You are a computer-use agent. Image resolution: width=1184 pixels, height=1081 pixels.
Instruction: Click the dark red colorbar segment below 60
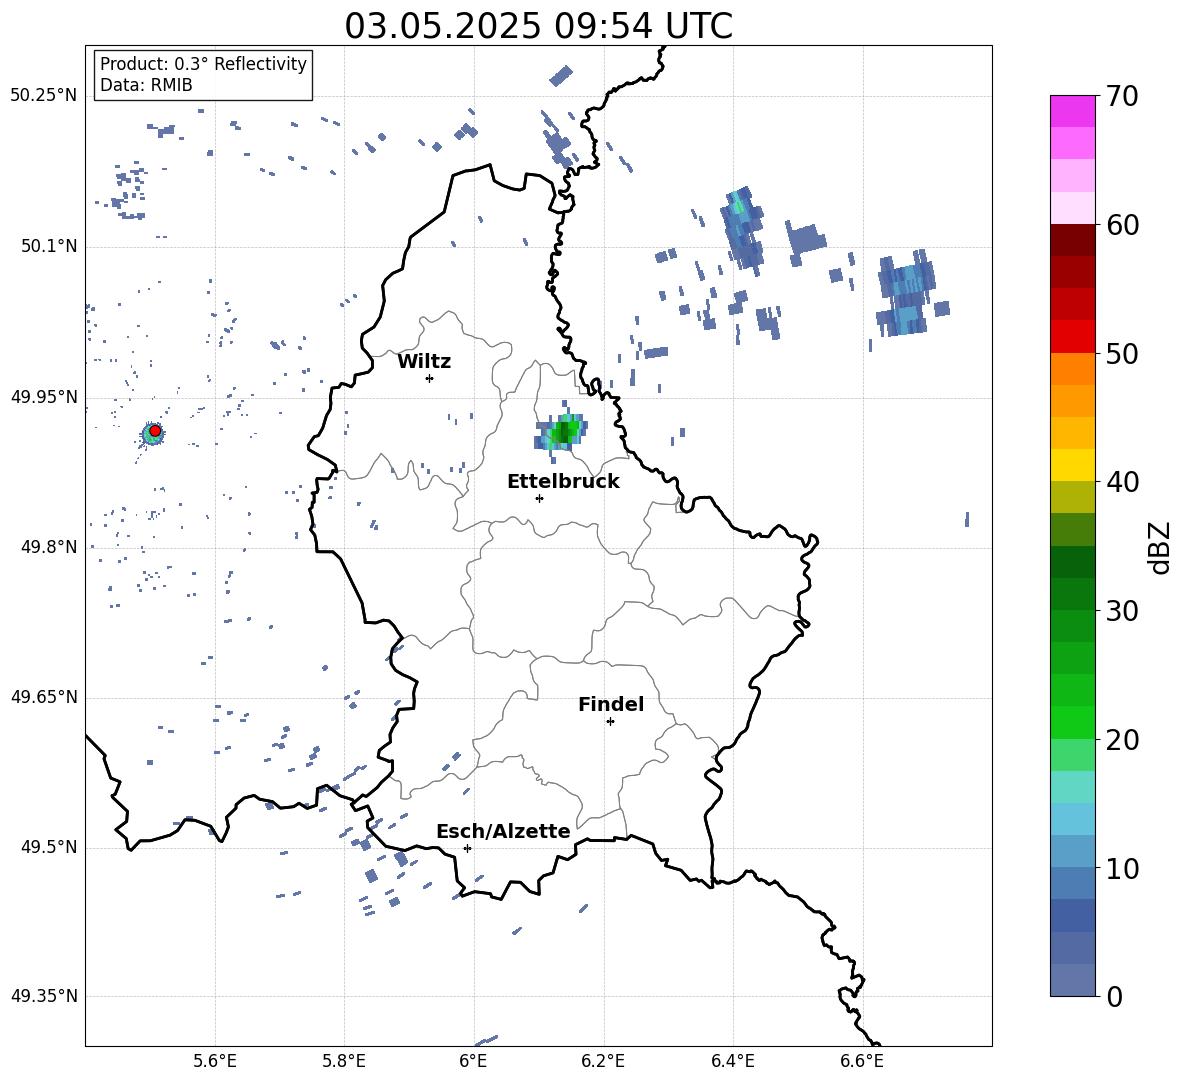pyautogui.click(x=1073, y=240)
